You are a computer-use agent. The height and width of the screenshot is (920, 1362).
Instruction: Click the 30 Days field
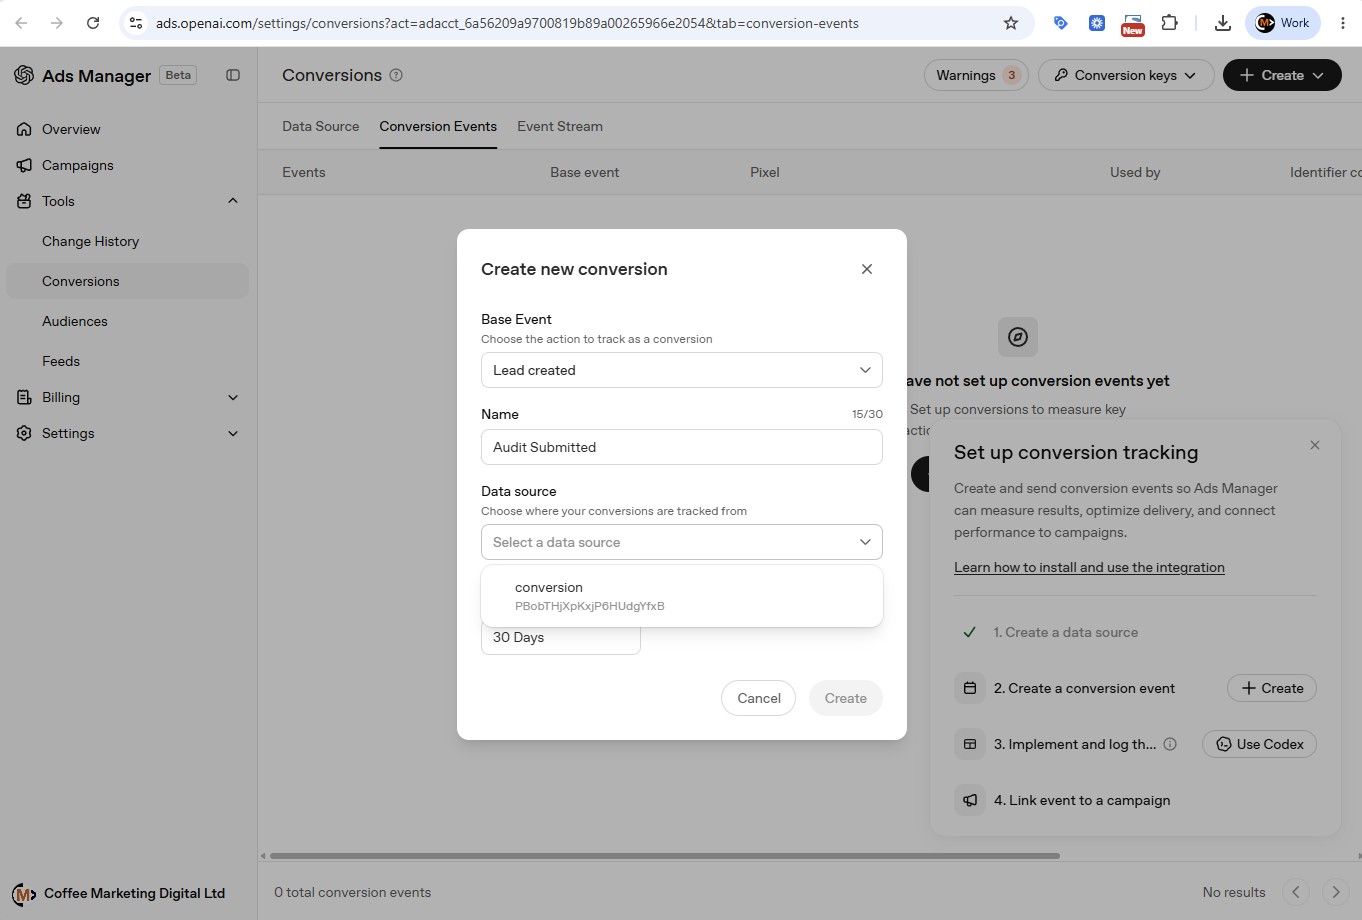[x=561, y=637]
